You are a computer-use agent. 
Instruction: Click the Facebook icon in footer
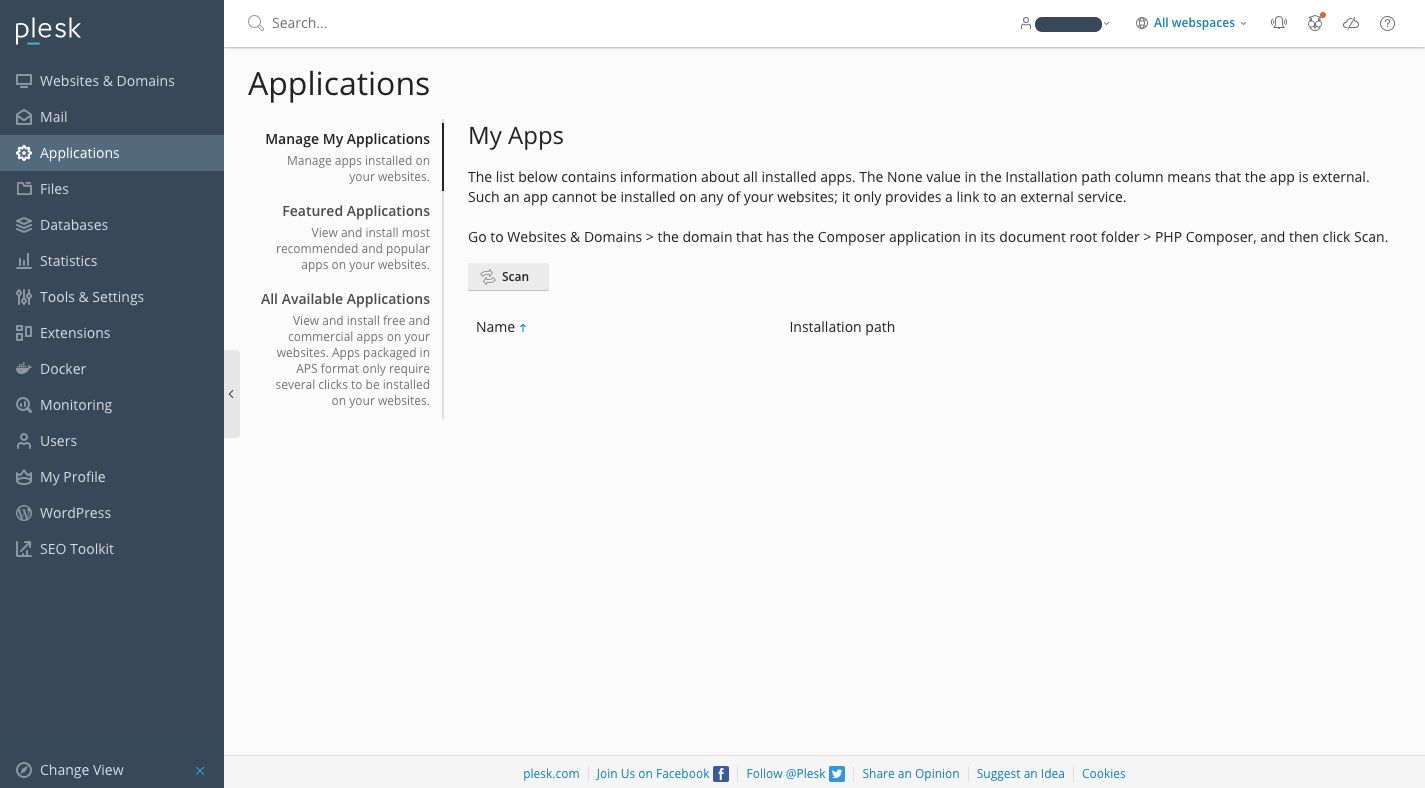[721, 774]
